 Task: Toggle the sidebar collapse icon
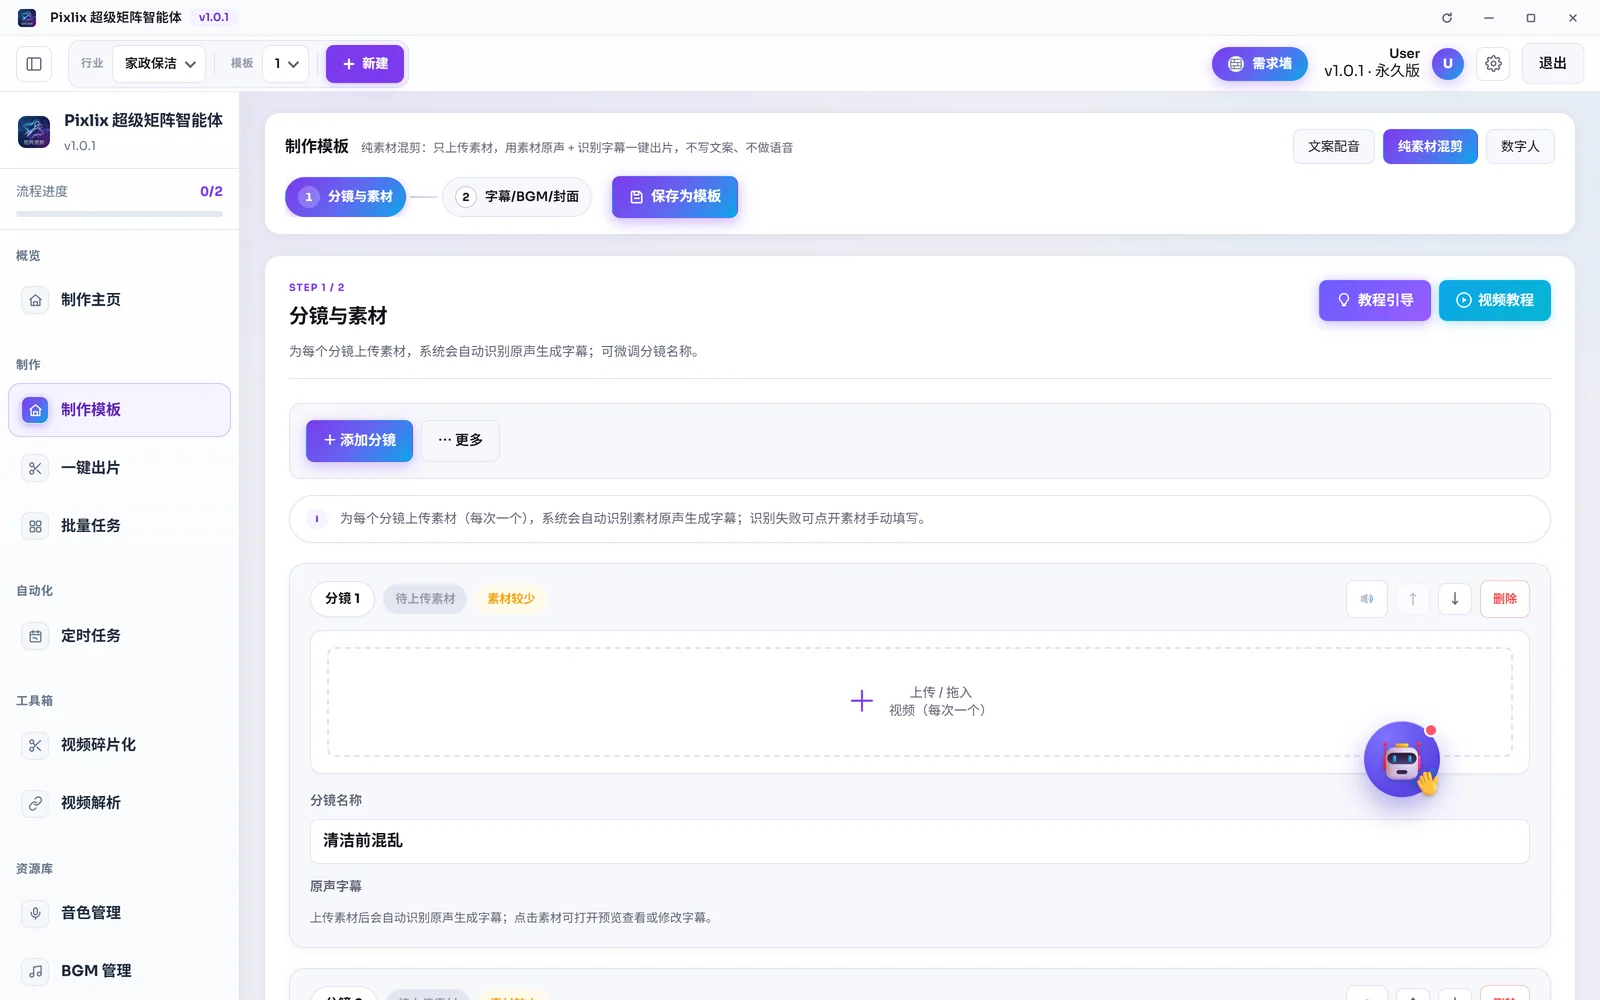[34, 64]
